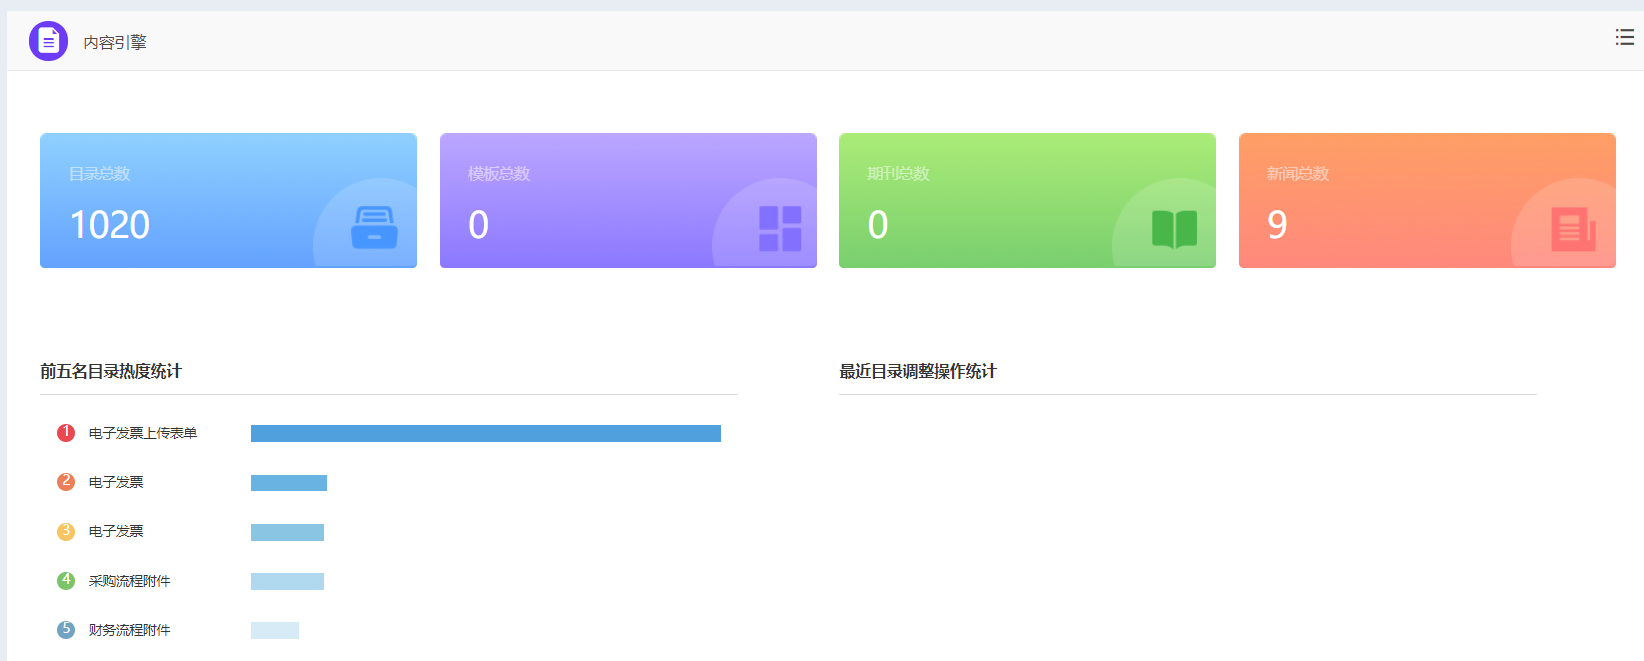1644x661 pixels.
Task: Click the heat bar in rank 3 row
Action: [288, 532]
